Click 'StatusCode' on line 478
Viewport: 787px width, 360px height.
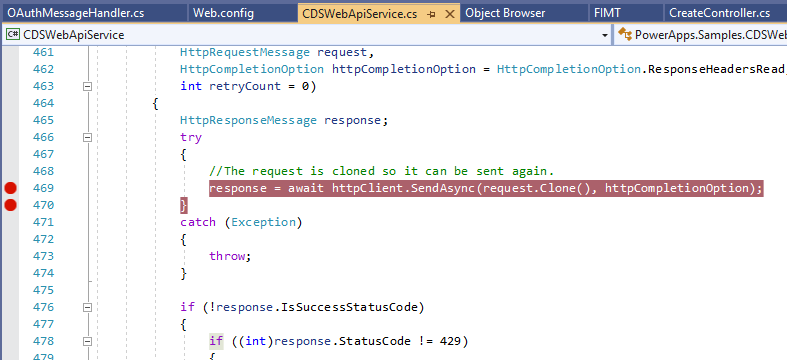coord(374,341)
